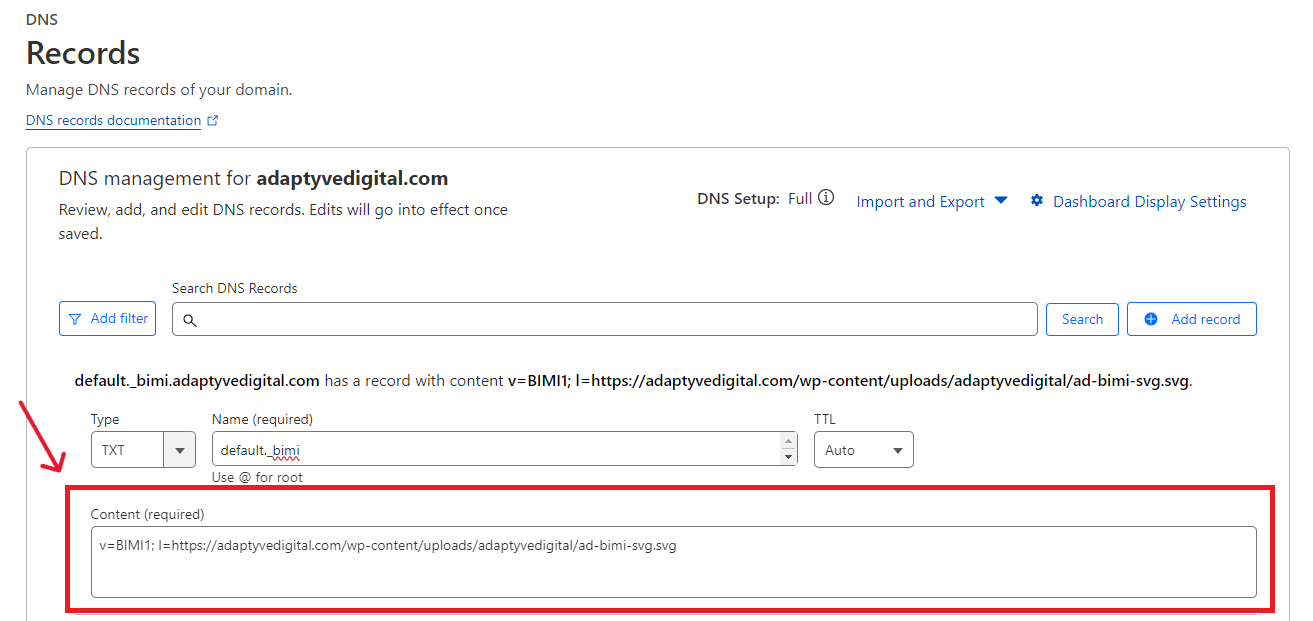This screenshot has width=1313, height=621.
Task: Open the Type dropdown showing TXT
Action: coord(127,450)
